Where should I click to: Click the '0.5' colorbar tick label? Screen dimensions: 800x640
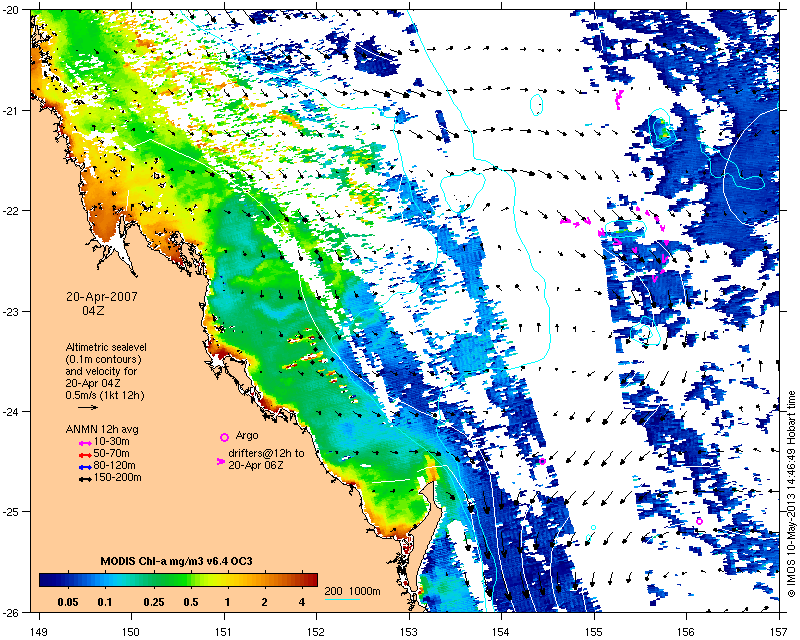[191, 602]
